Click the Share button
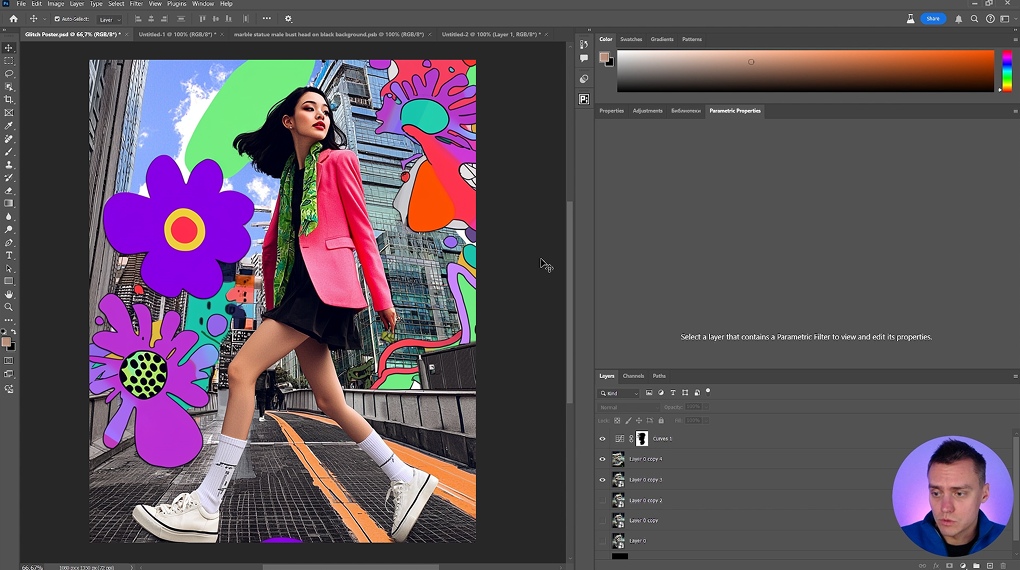The image size is (1020, 570). pyautogui.click(x=932, y=19)
